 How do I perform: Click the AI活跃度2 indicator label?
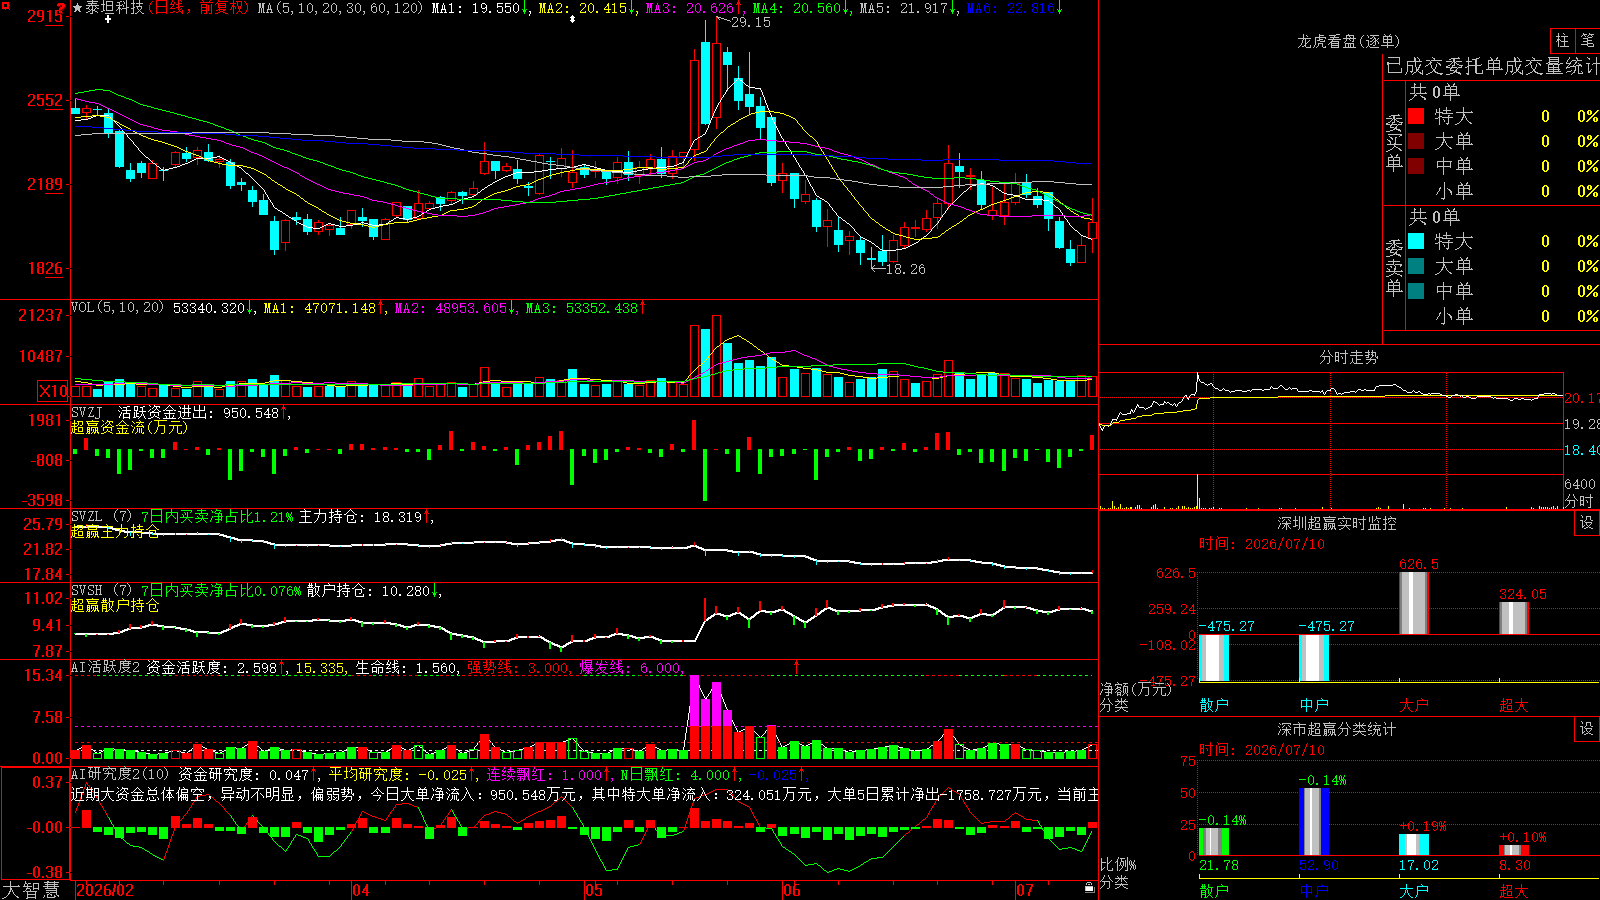(x=106, y=667)
